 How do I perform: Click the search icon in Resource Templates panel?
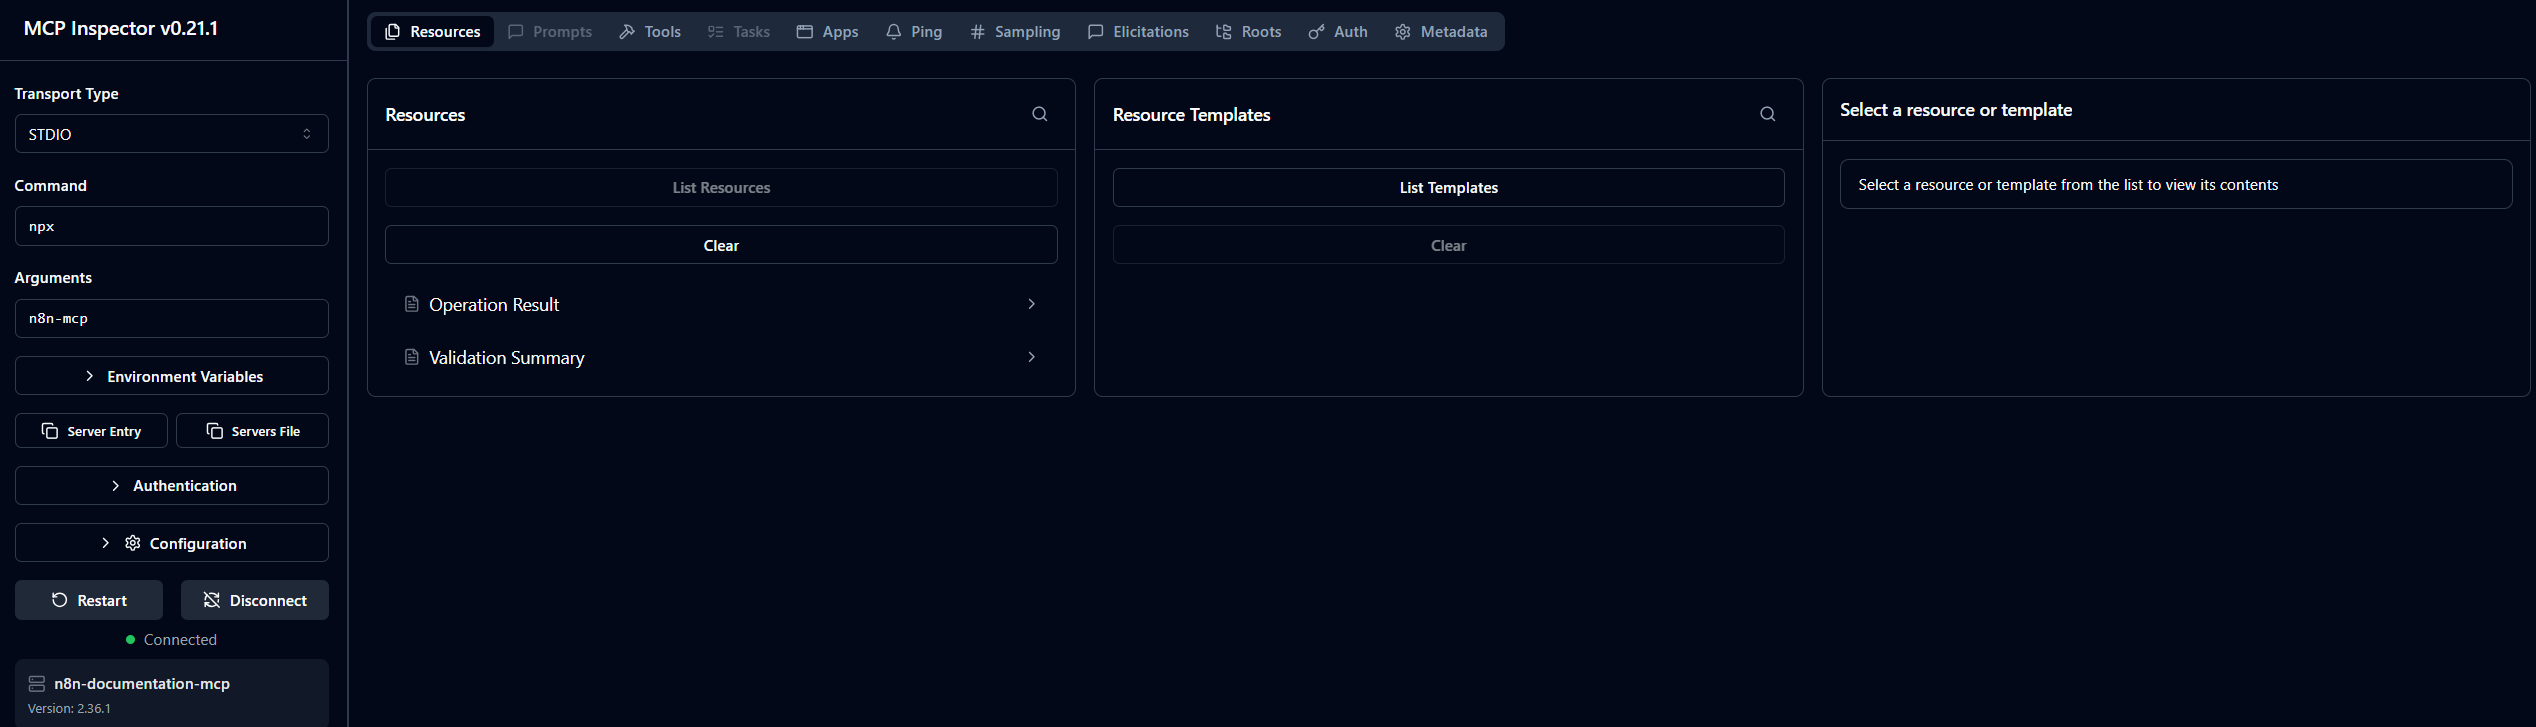click(1768, 114)
